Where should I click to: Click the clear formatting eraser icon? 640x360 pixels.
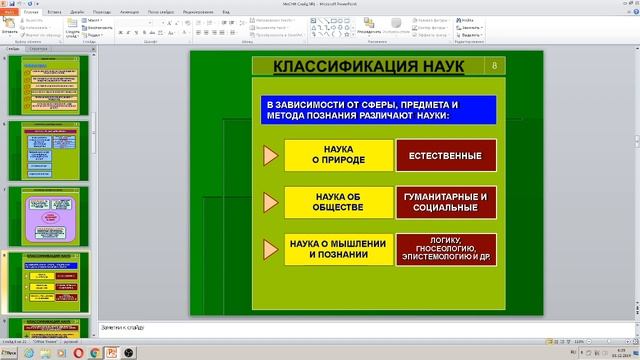[187, 23]
